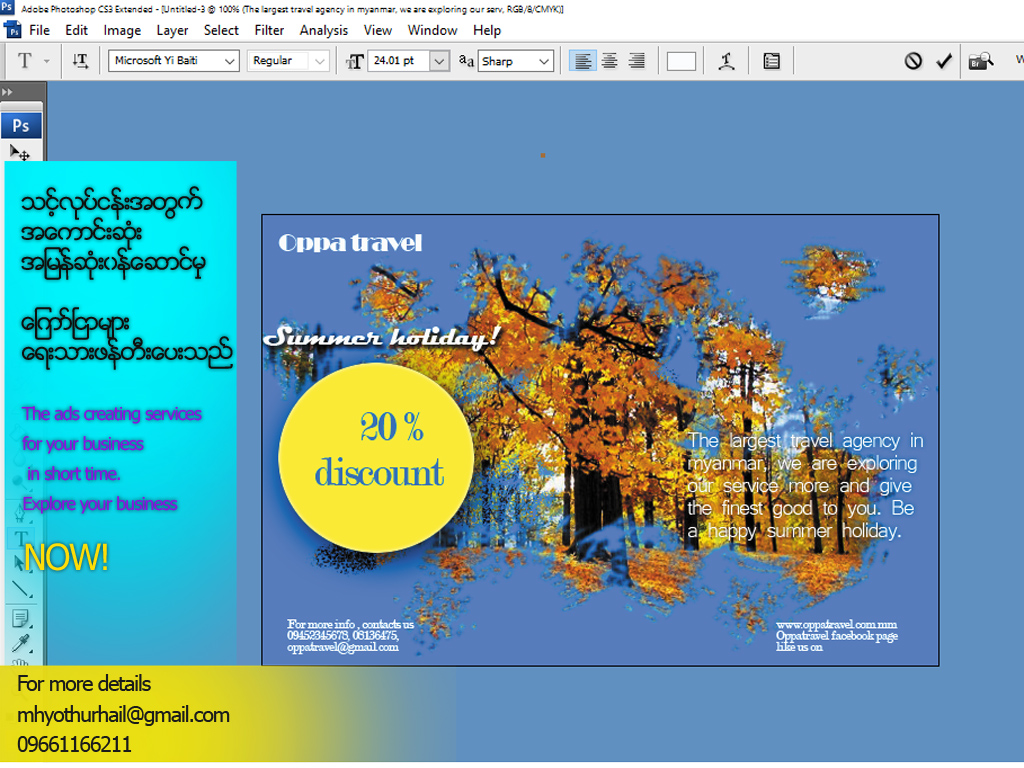Screen dimensions: 1024x768
Task: Cancel the current text edit
Action: tap(914, 60)
